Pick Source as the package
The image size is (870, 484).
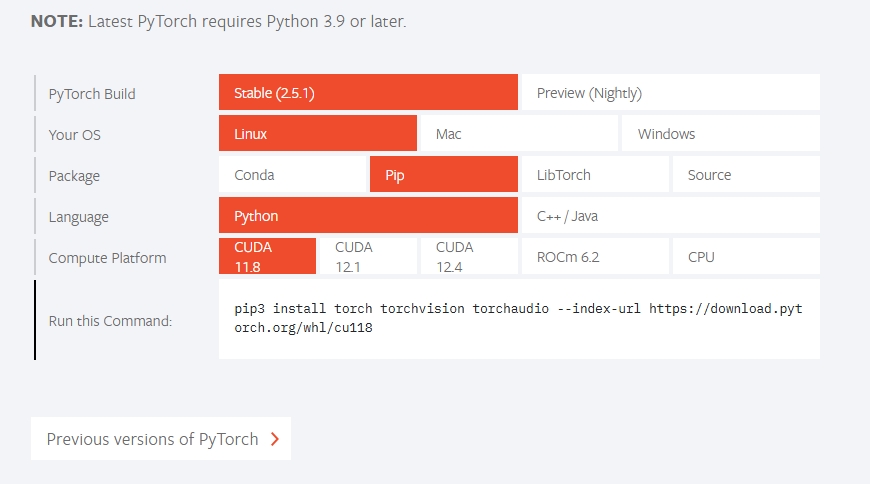(745, 175)
